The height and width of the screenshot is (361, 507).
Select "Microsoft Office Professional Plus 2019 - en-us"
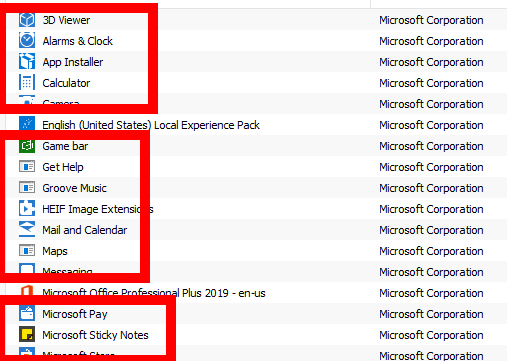pyautogui.click(x=154, y=293)
